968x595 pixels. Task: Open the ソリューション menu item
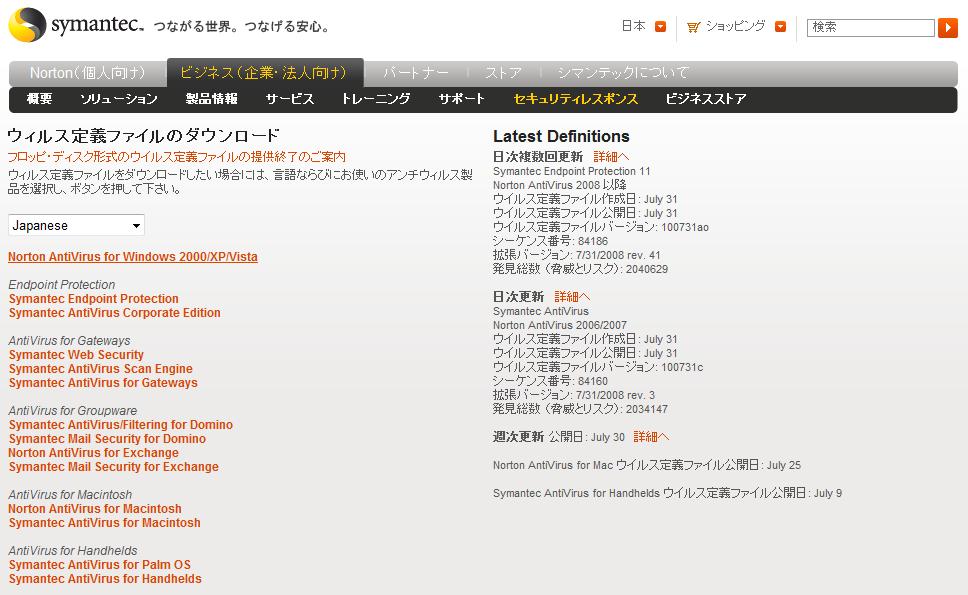coord(119,99)
